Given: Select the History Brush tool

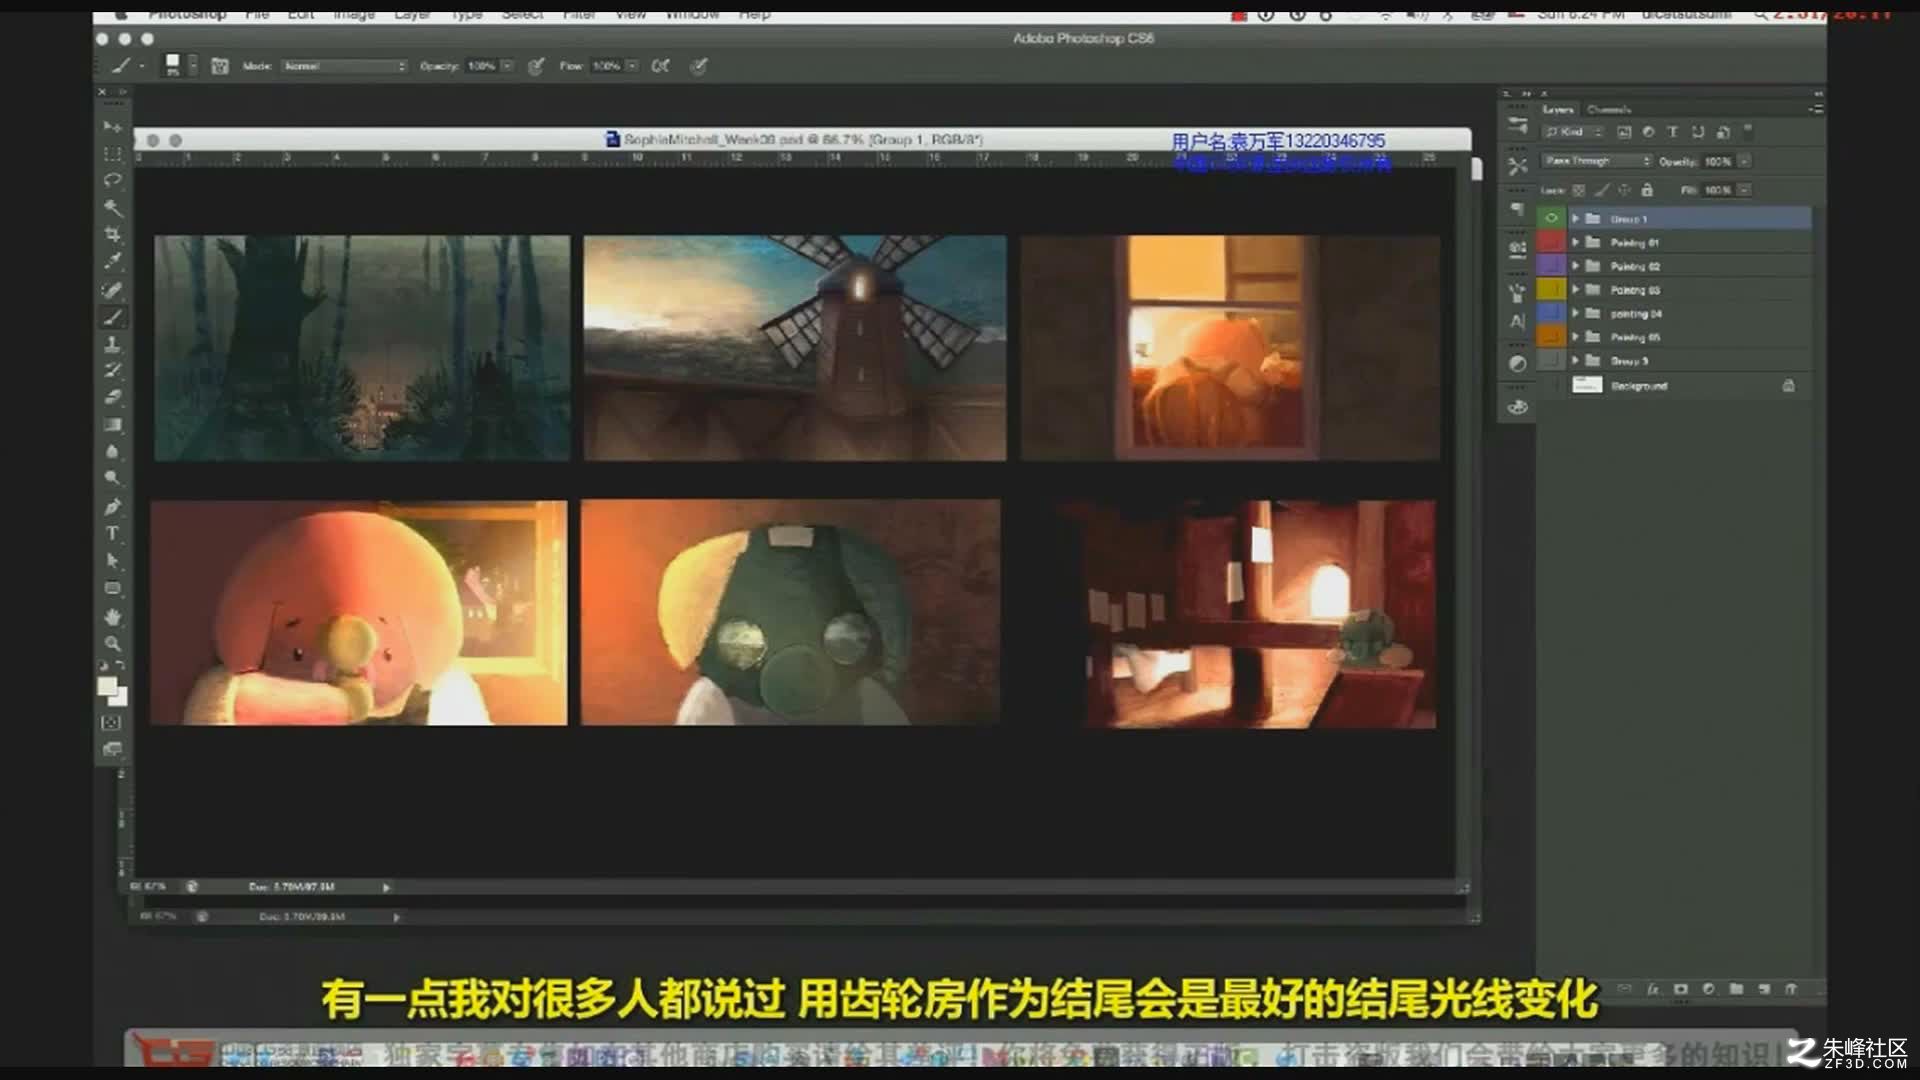Looking at the screenshot, I should pyautogui.click(x=112, y=370).
